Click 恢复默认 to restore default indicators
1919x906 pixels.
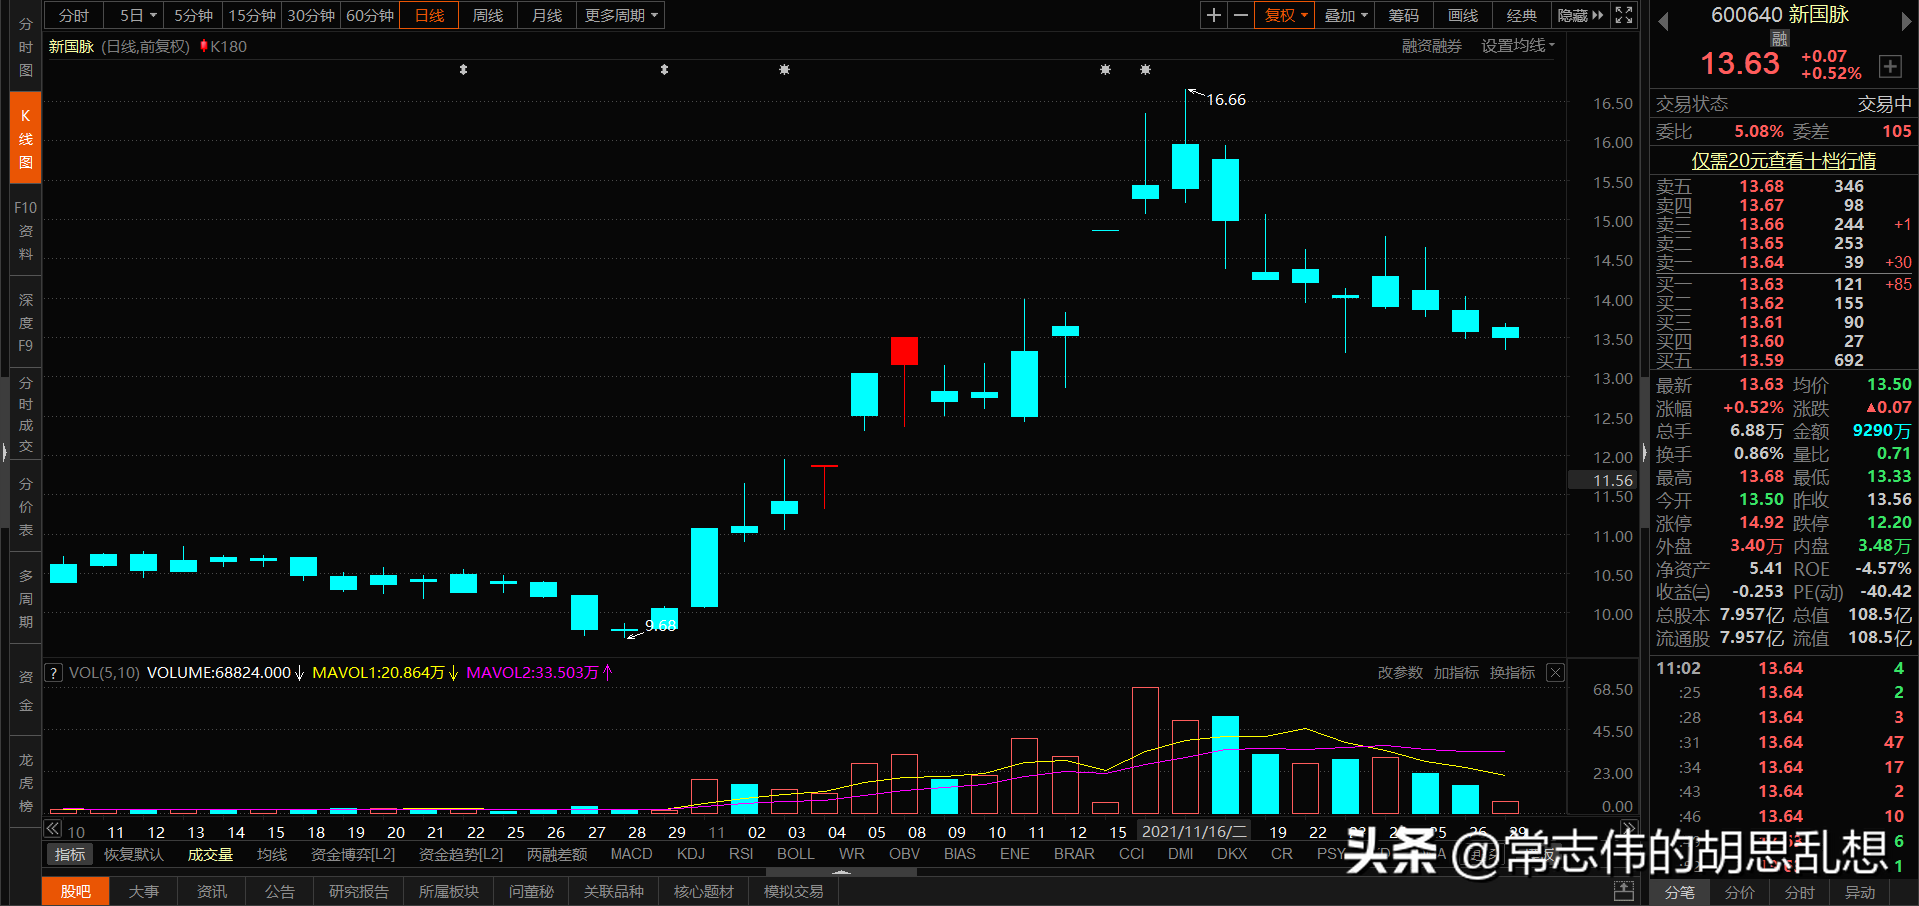click(133, 854)
